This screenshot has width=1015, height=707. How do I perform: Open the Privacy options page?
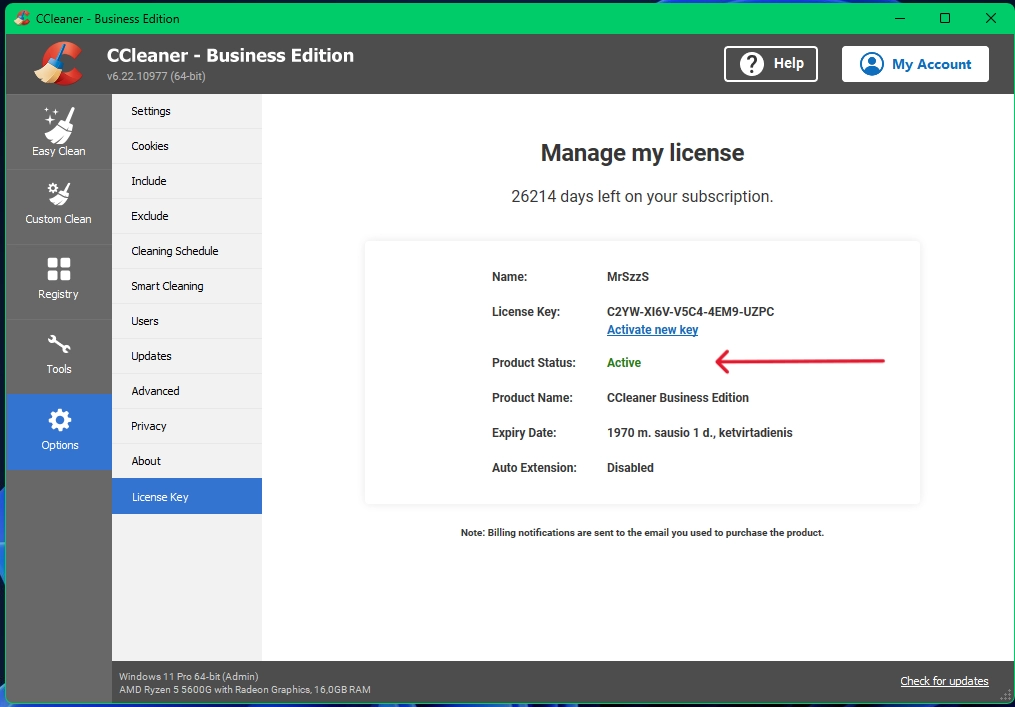pyautogui.click(x=187, y=426)
